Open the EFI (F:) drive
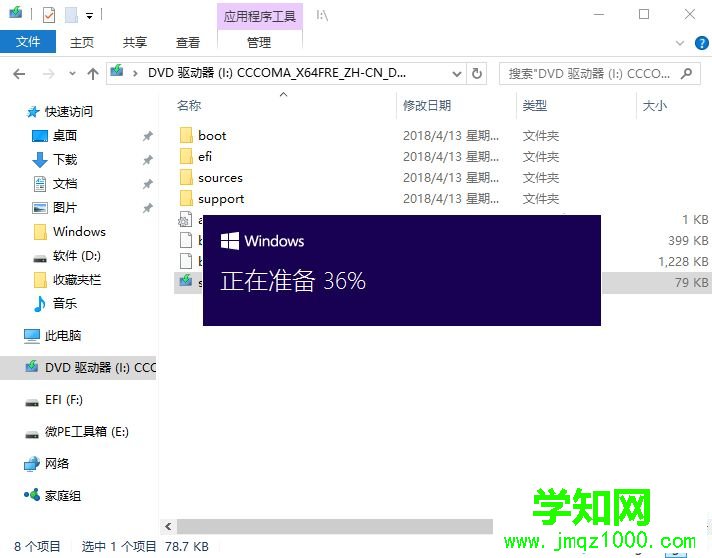Screen dimensions: 712x558 click(64, 400)
